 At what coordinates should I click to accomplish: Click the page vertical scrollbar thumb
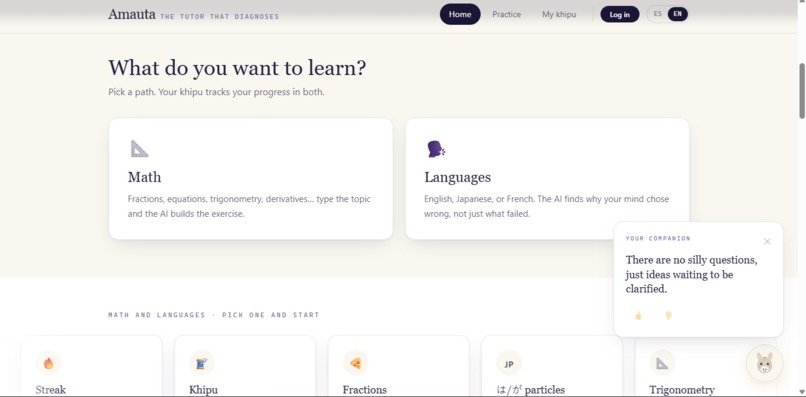(x=801, y=91)
